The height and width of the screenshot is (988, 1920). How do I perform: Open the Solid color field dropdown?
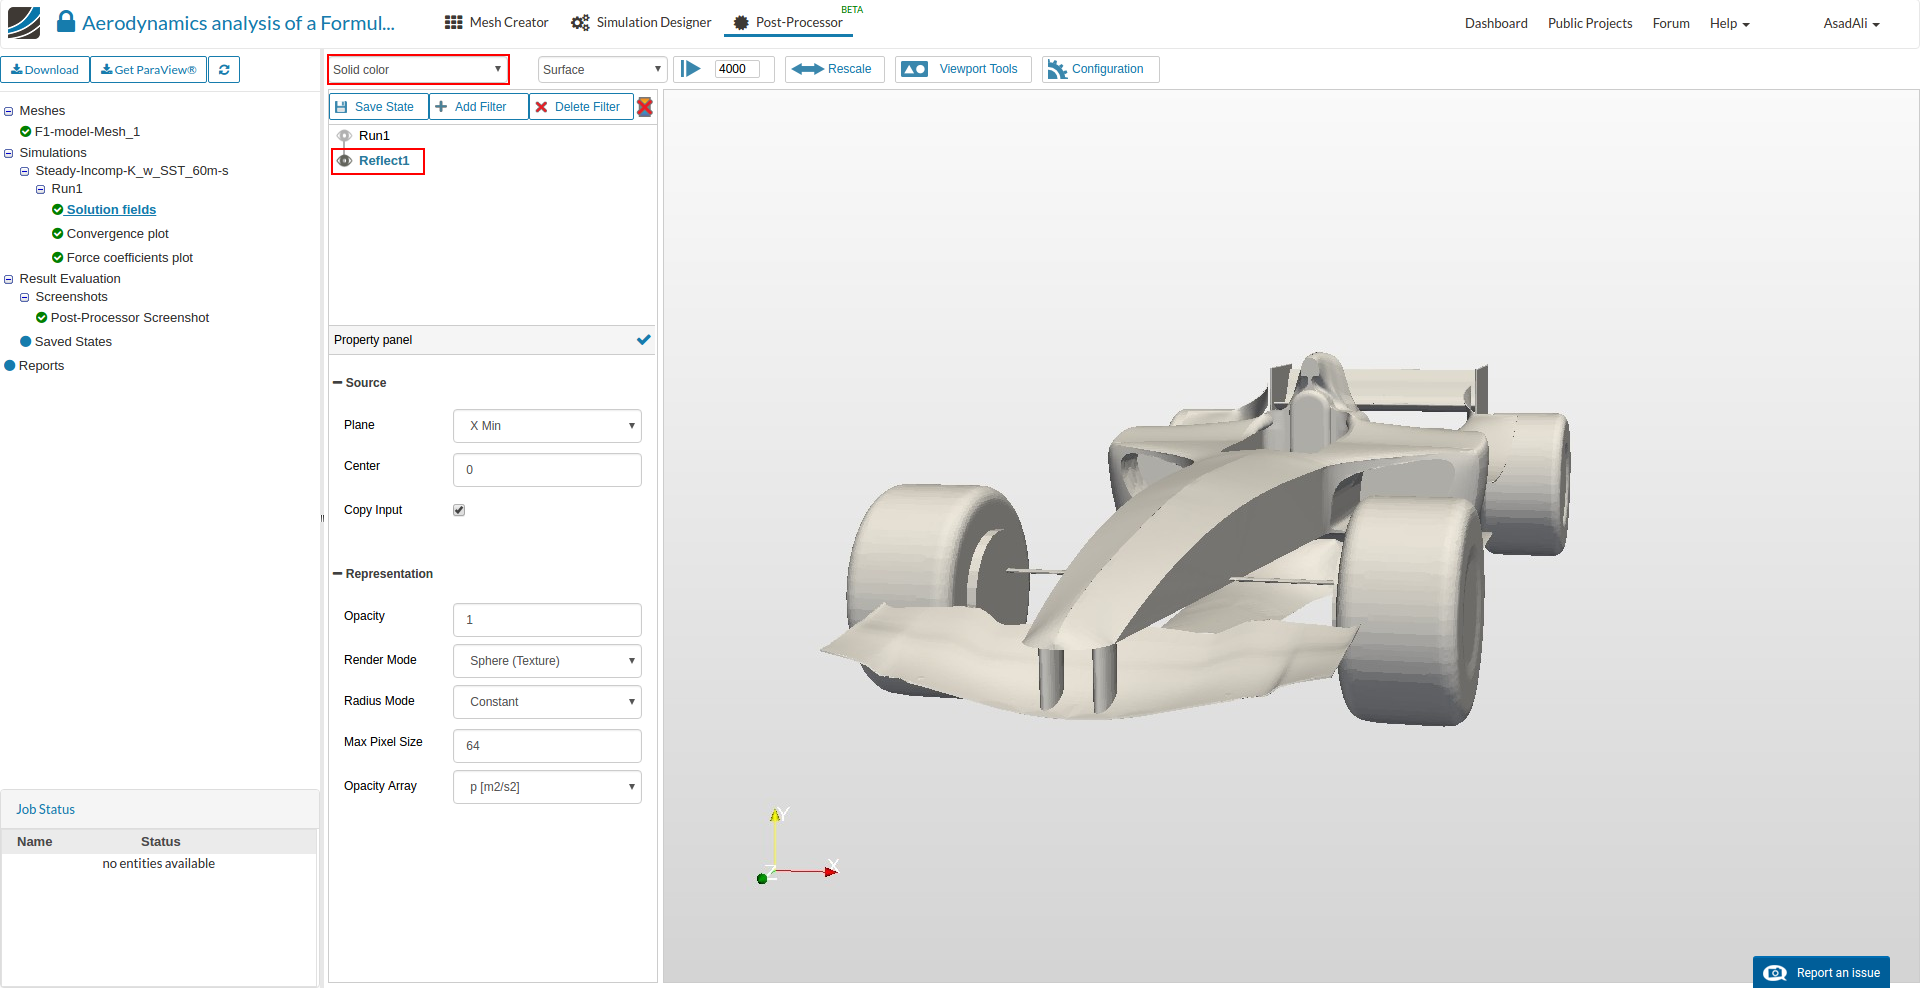[x=418, y=70]
